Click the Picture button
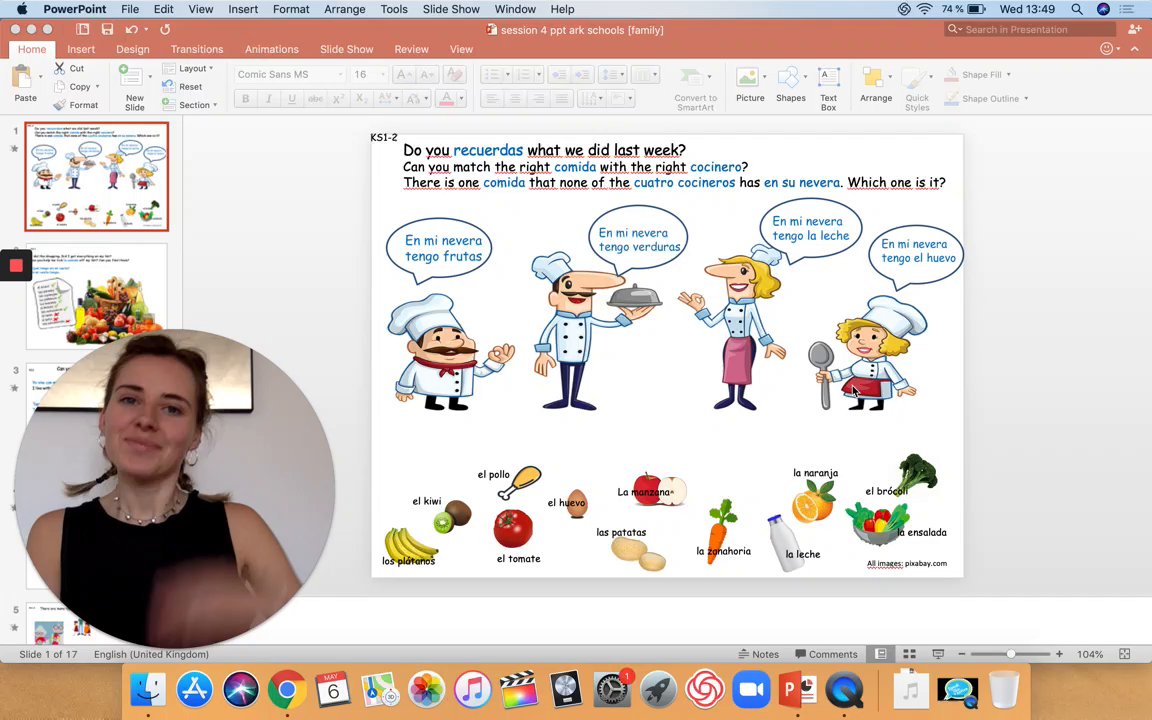1152x720 pixels. pos(750,84)
